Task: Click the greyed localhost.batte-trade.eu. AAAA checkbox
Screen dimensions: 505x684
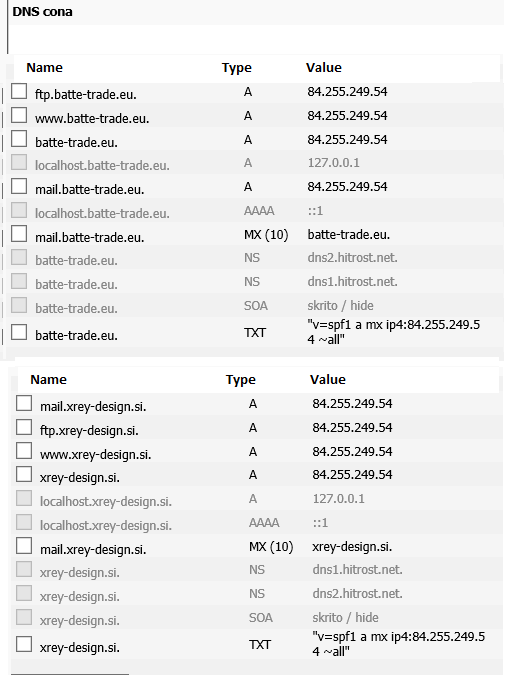Action: (19, 210)
